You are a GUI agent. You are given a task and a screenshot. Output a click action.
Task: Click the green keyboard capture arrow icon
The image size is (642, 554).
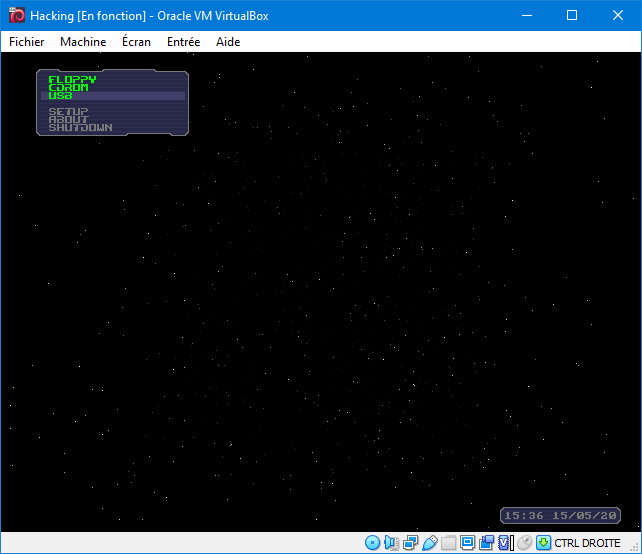tap(543, 543)
